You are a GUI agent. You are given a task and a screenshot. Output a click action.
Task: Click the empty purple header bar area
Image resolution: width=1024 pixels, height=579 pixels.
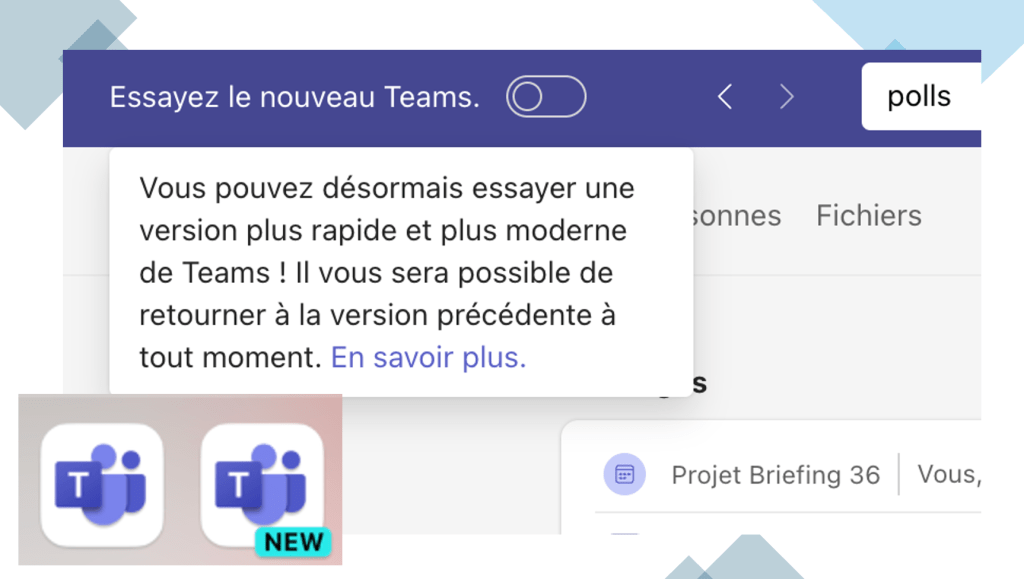click(650, 97)
